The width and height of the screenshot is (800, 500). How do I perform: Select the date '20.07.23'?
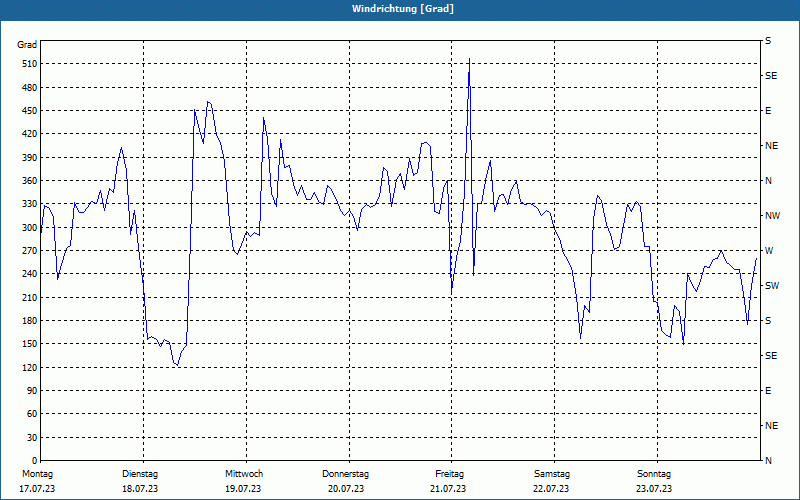346,489
